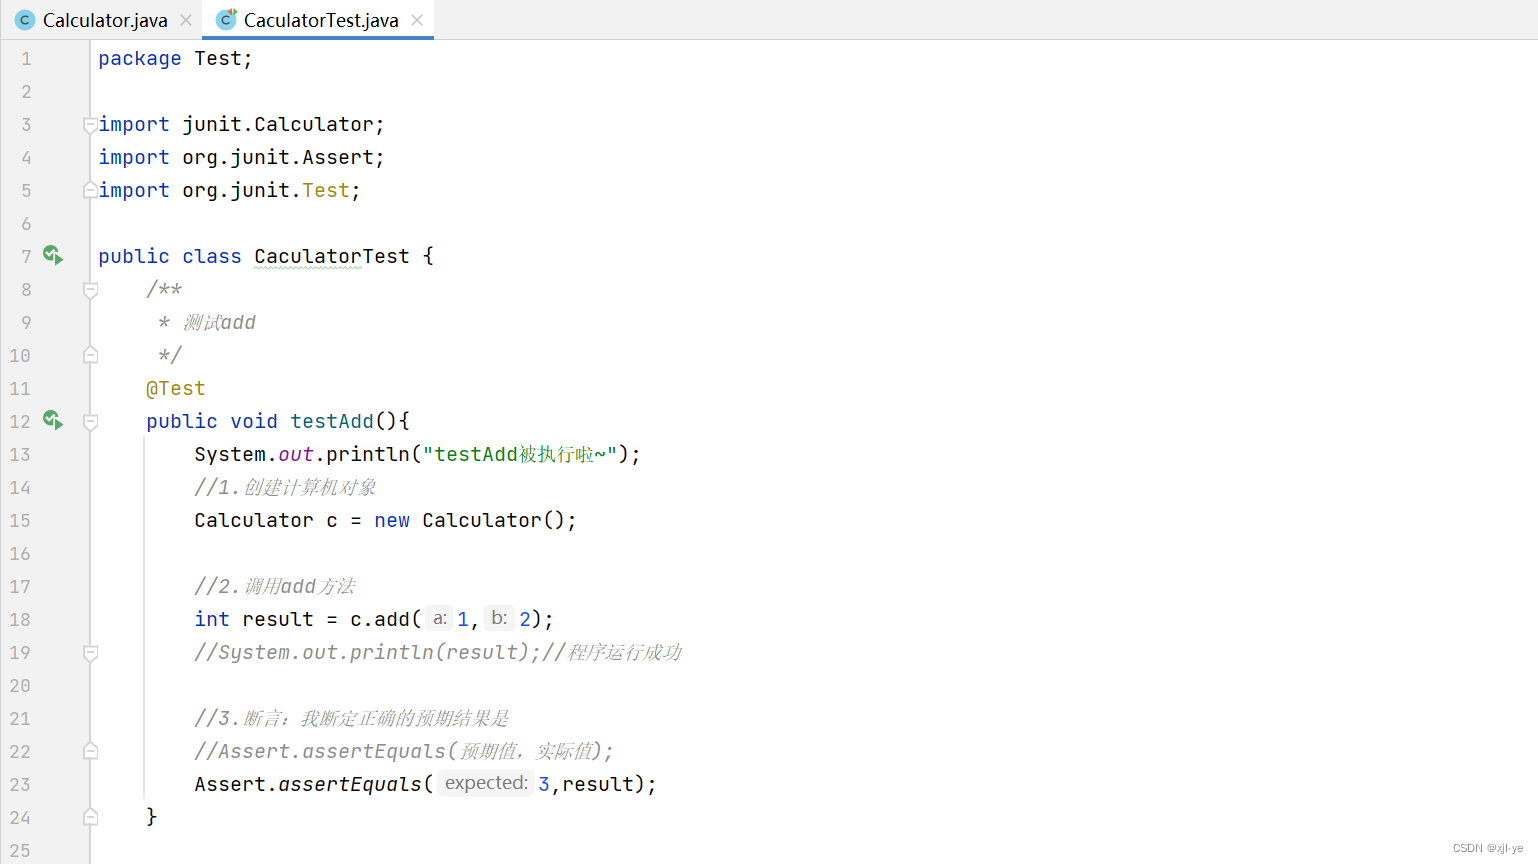Click the 'expected:' parameter hint
1538x864 pixels.
coord(486,783)
